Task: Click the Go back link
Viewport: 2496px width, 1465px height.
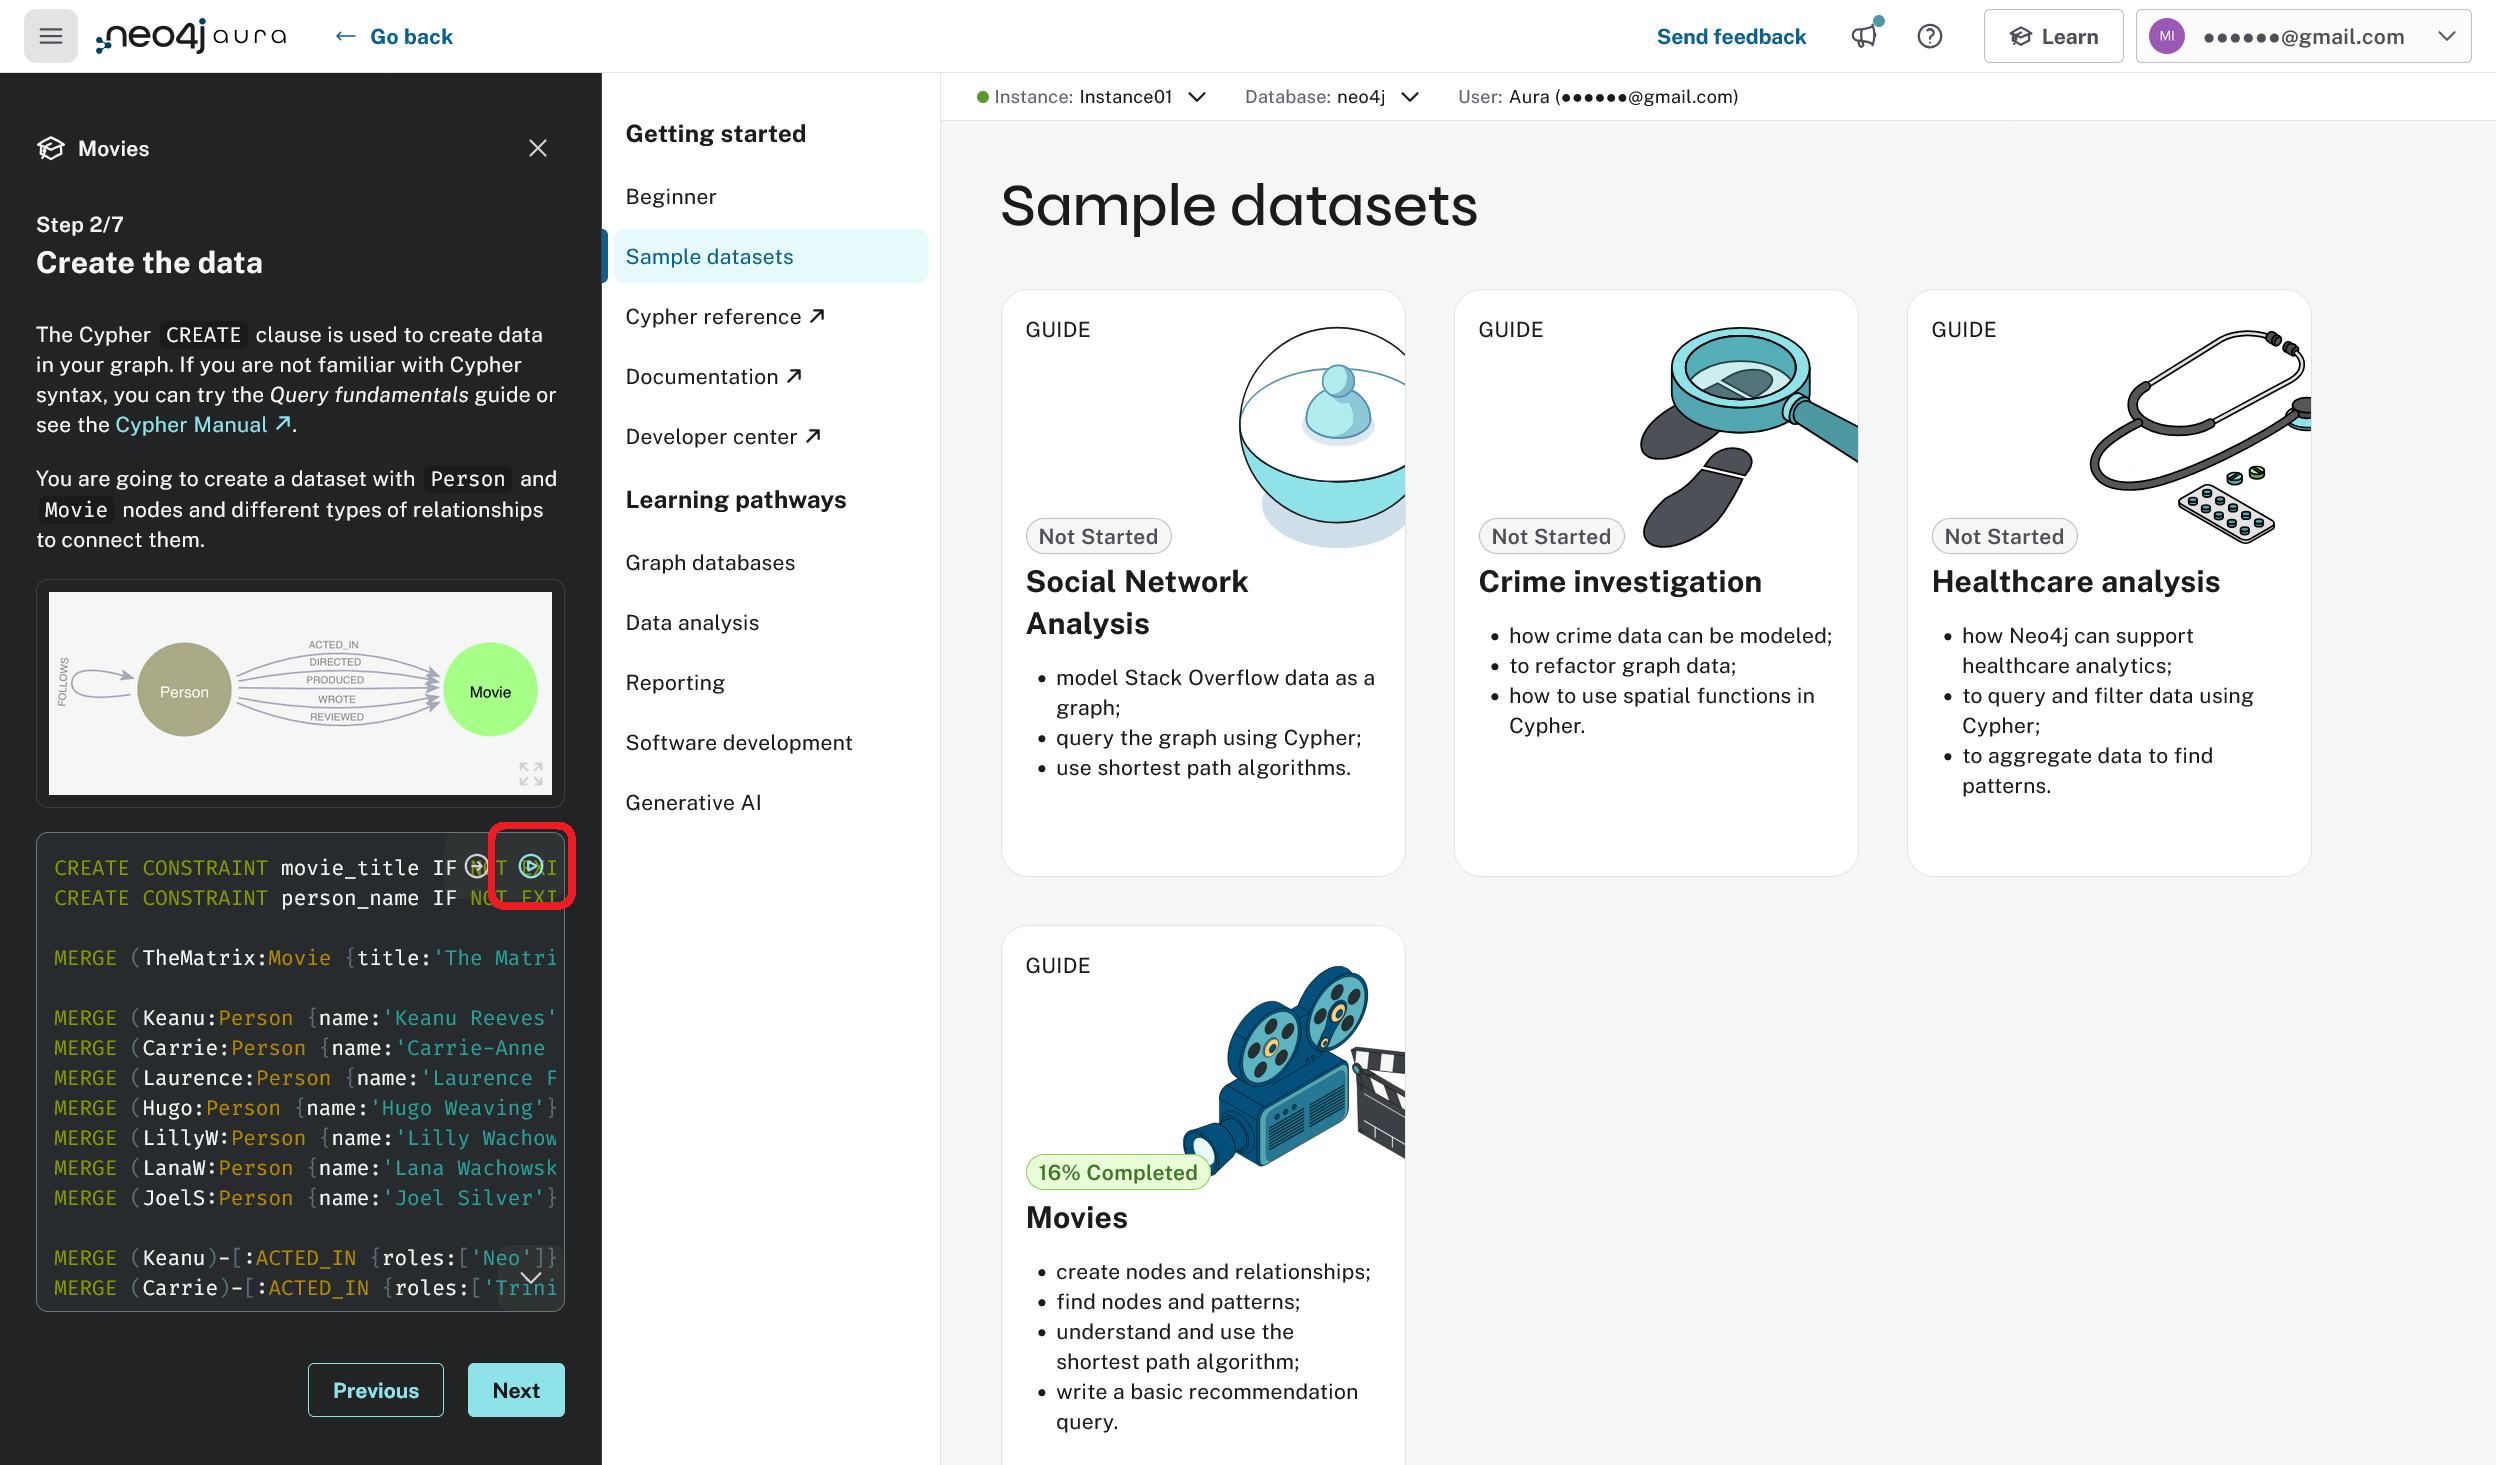Action: tap(394, 37)
